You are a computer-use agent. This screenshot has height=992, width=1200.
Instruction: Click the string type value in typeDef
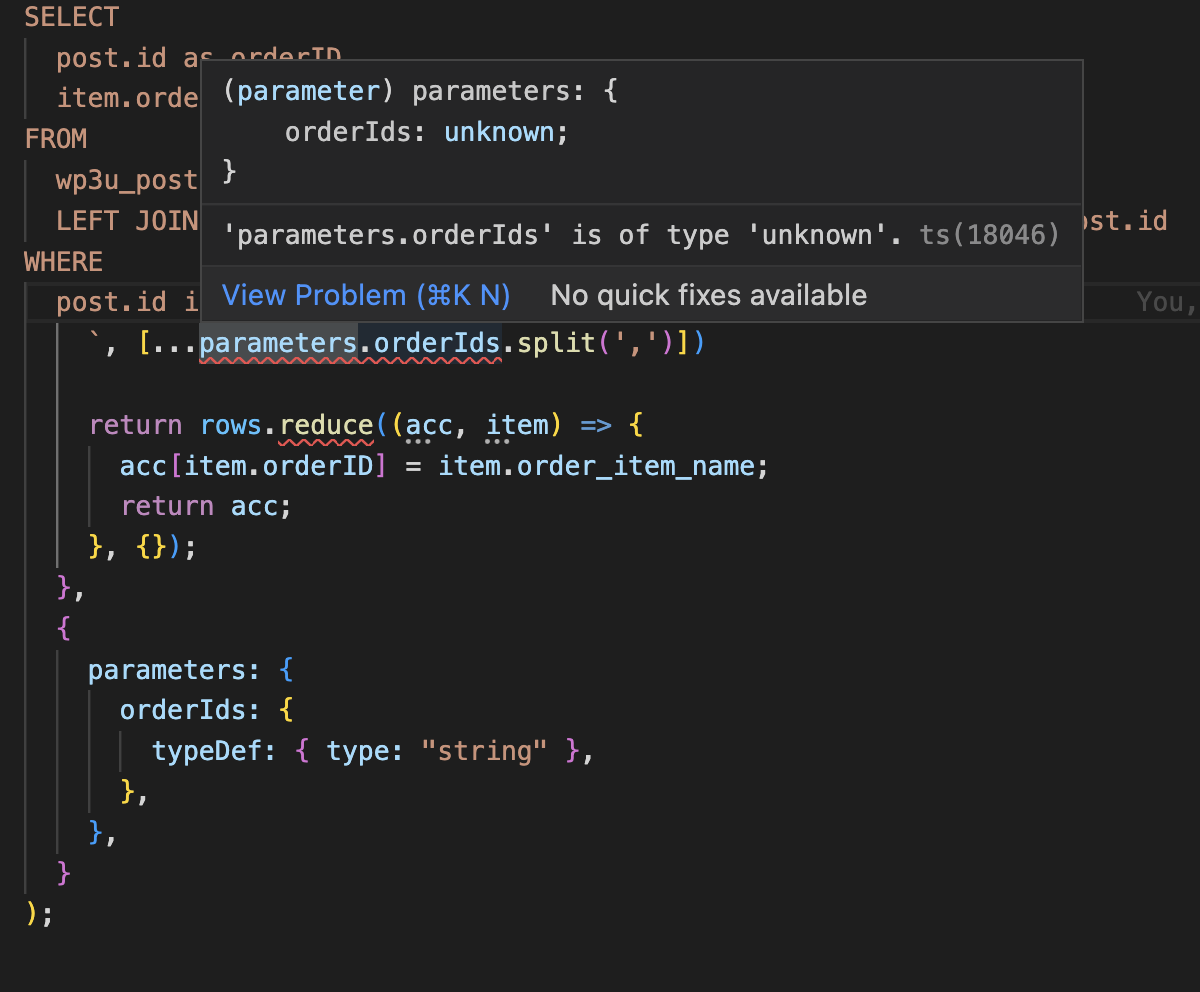click(484, 750)
